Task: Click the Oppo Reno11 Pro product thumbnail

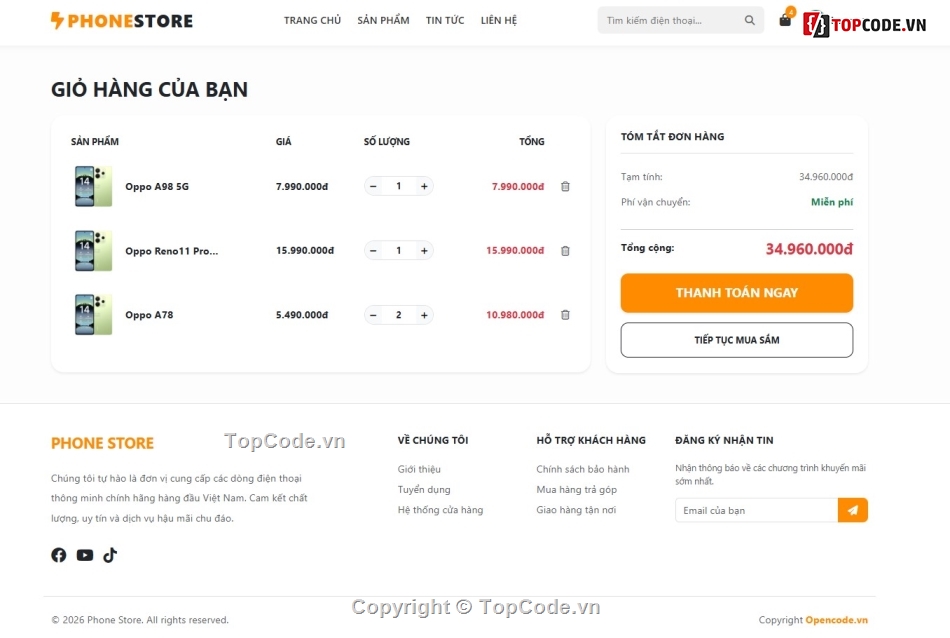Action: coord(92,250)
